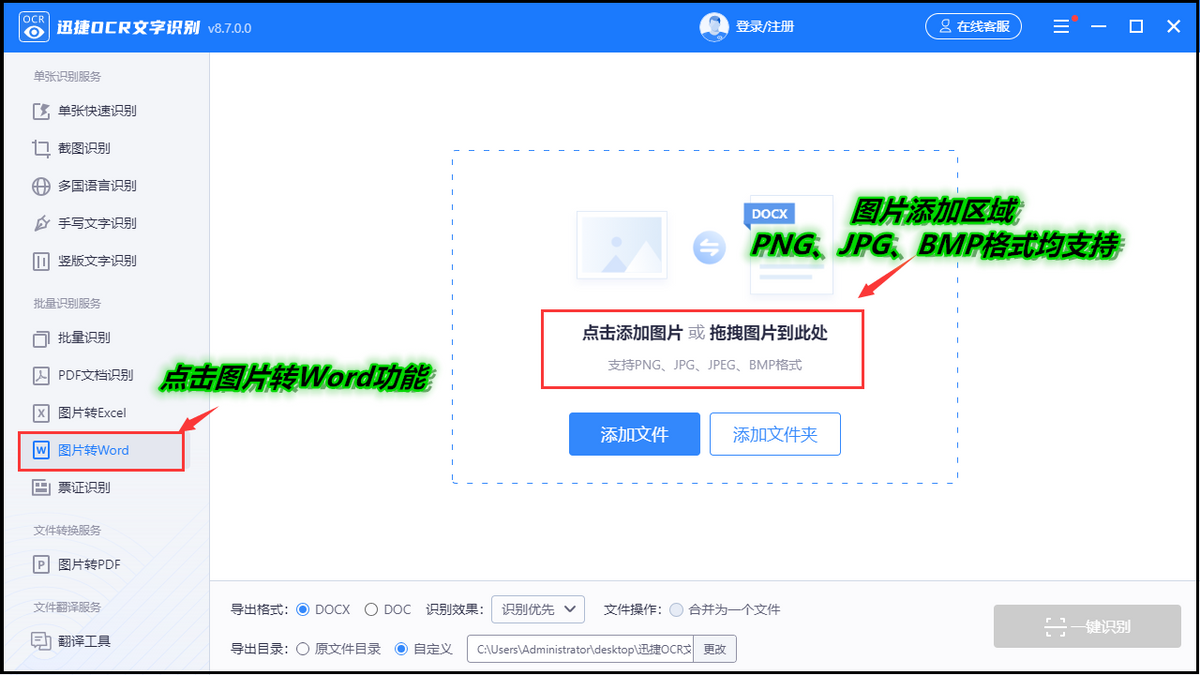The image size is (1200, 675).
Task: Click the 添加文件夹 button
Action: [775, 434]
